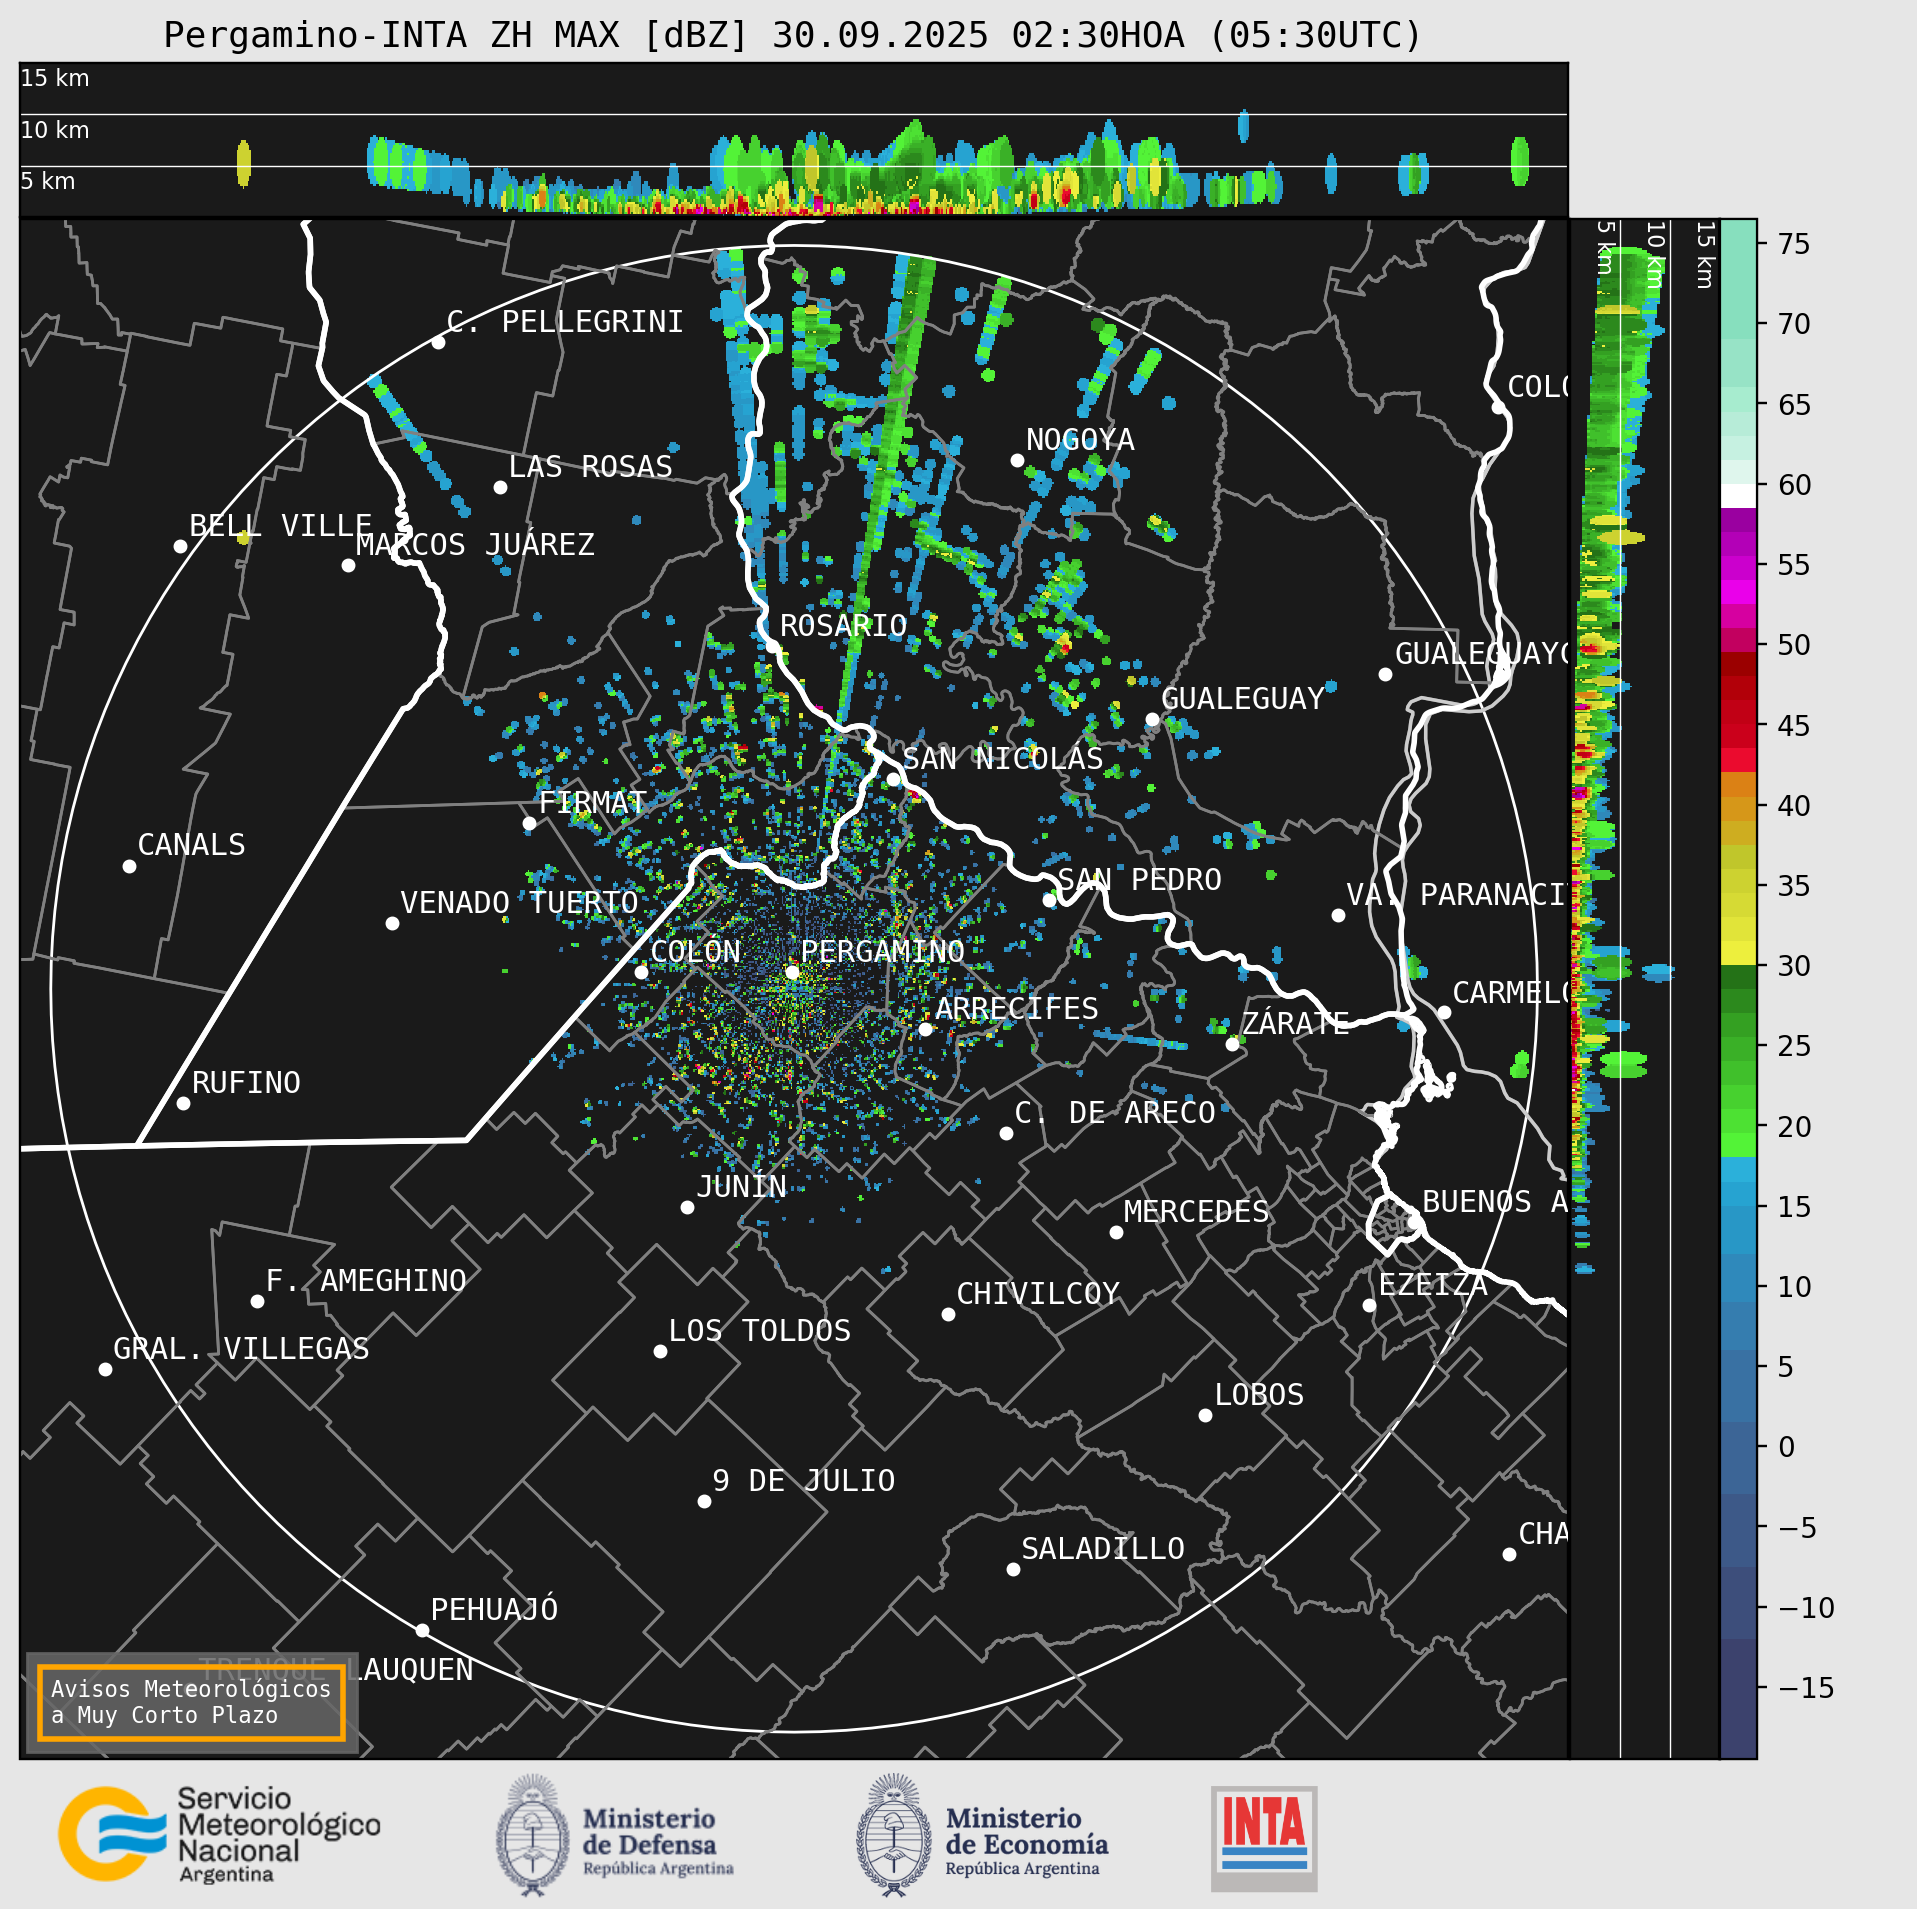This screenshot has width=1917, height=1909.
Task: Click the Trenque Lauquen label
Action: (x=335, y=1670)
